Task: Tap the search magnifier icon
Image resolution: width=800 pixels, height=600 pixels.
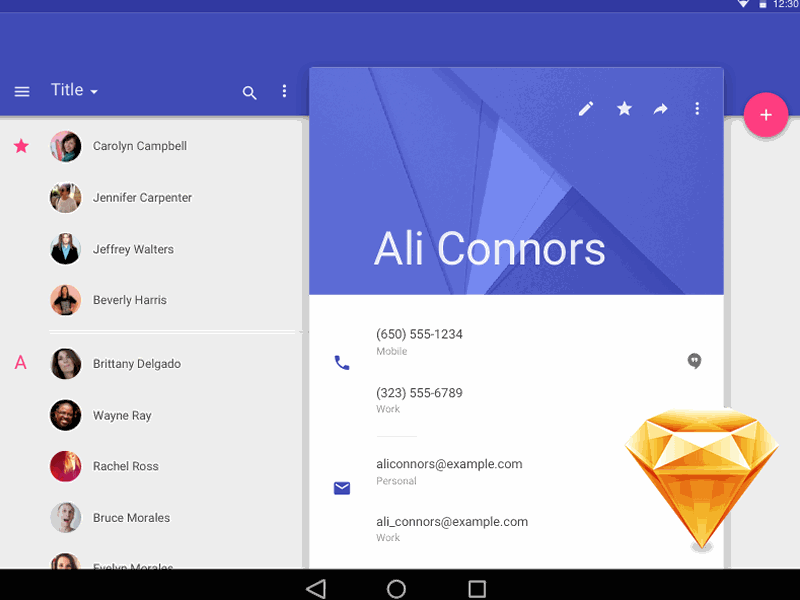Action: click(x=249, y=92)
